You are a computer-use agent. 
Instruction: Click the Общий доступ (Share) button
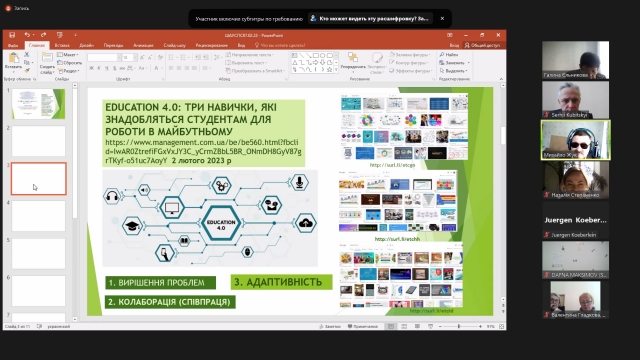482,45
